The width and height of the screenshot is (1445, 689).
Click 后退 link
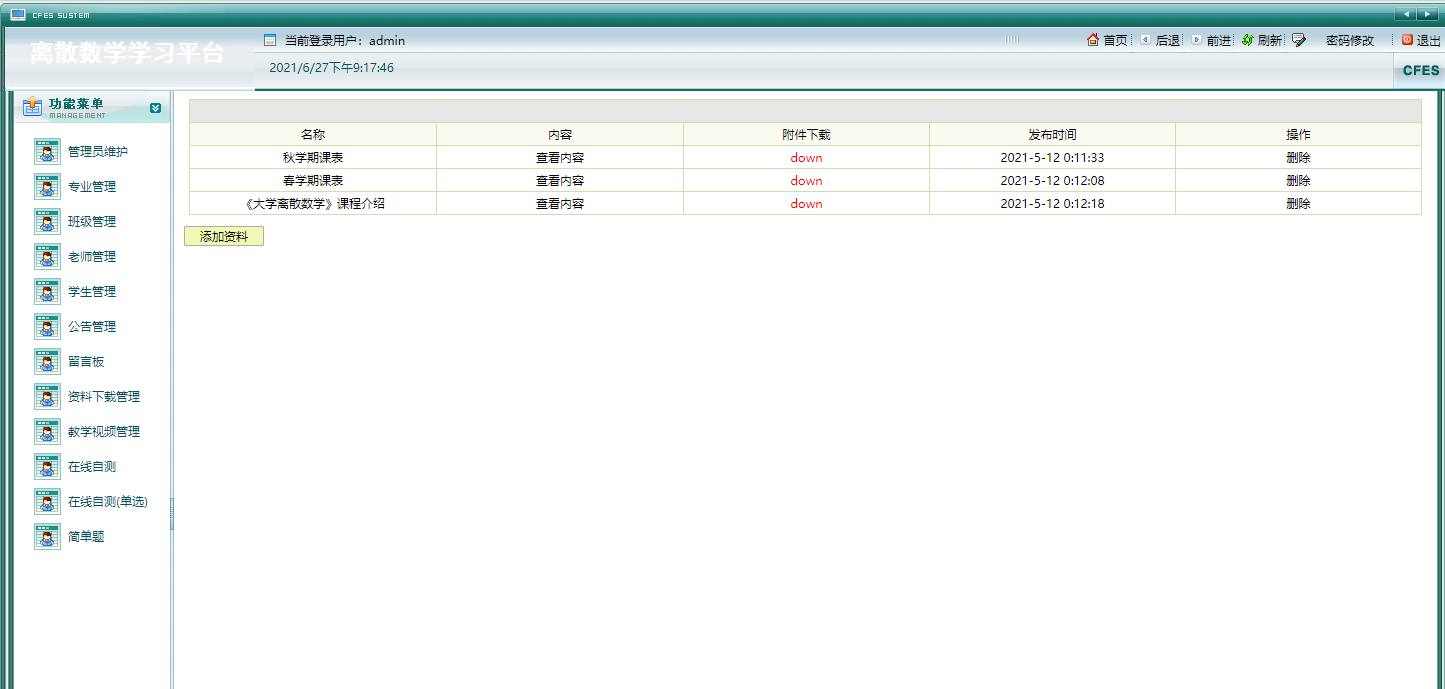[1168, 41]
